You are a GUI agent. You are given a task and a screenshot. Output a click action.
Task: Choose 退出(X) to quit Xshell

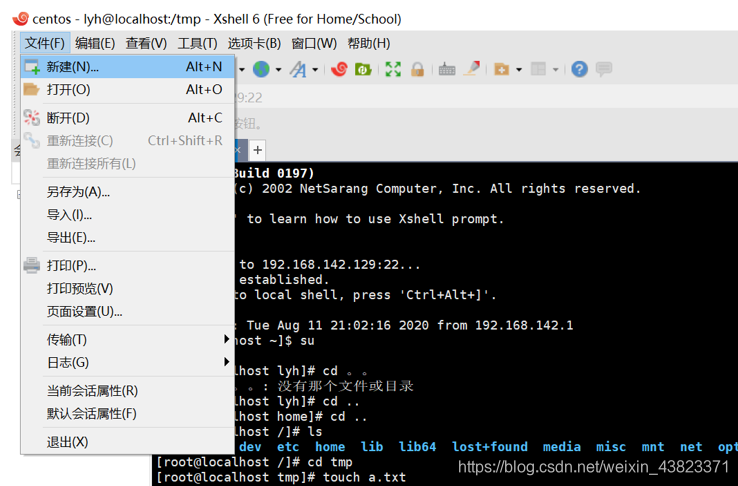pos(128,442)
